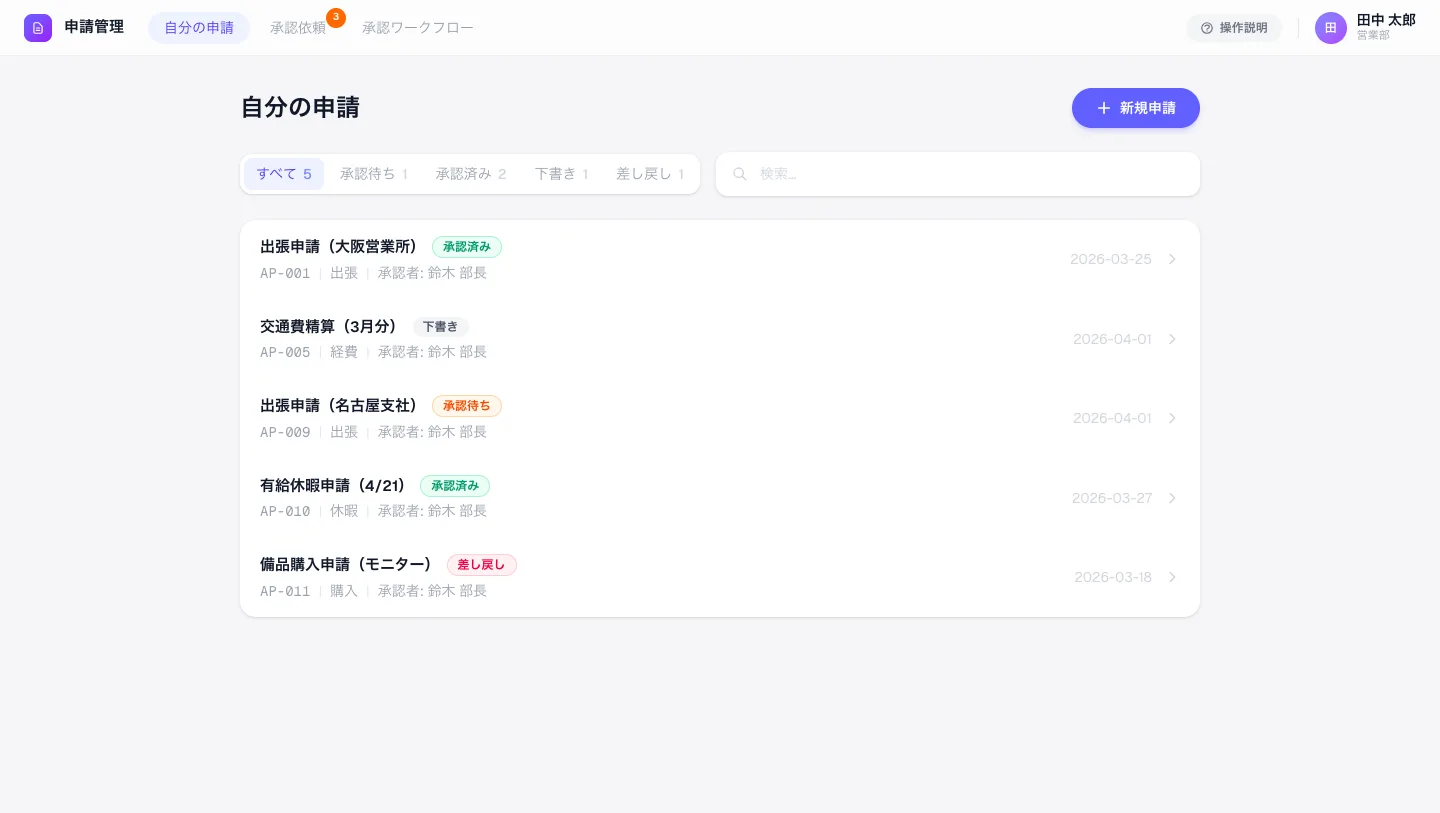The height and width of the screenshot is (813, 1440).
Task: Focus the 検索 search input field
Action: point(958,174)
